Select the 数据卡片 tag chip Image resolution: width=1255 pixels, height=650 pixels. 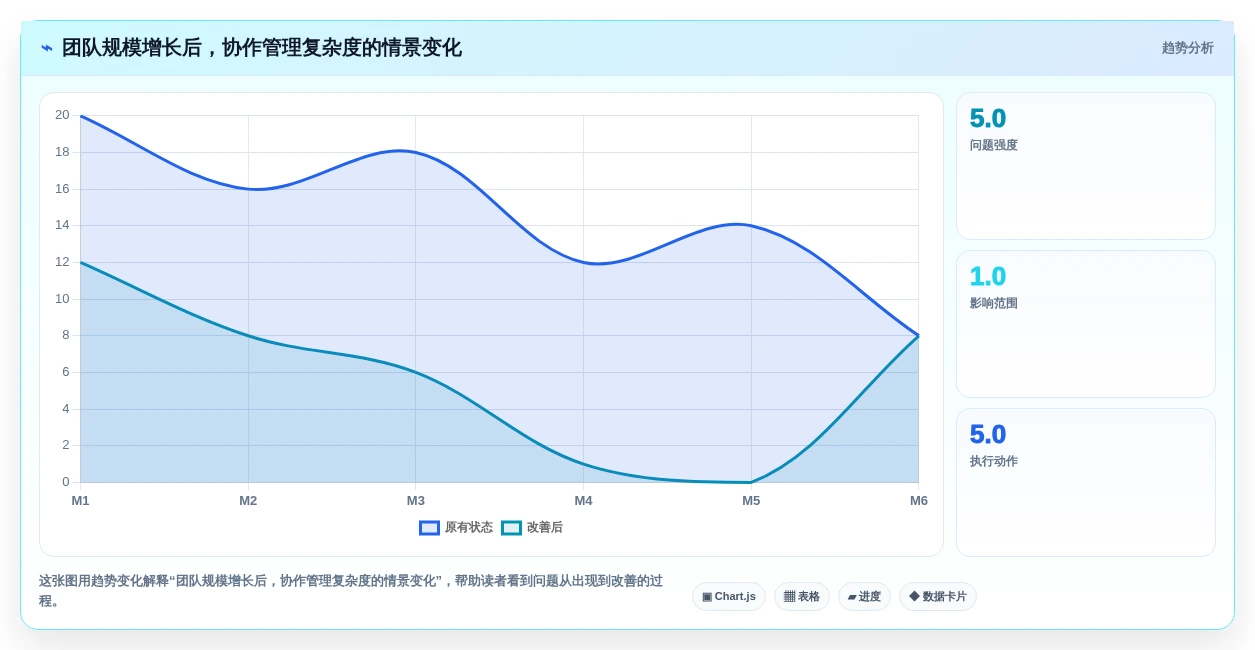(938, 596)
